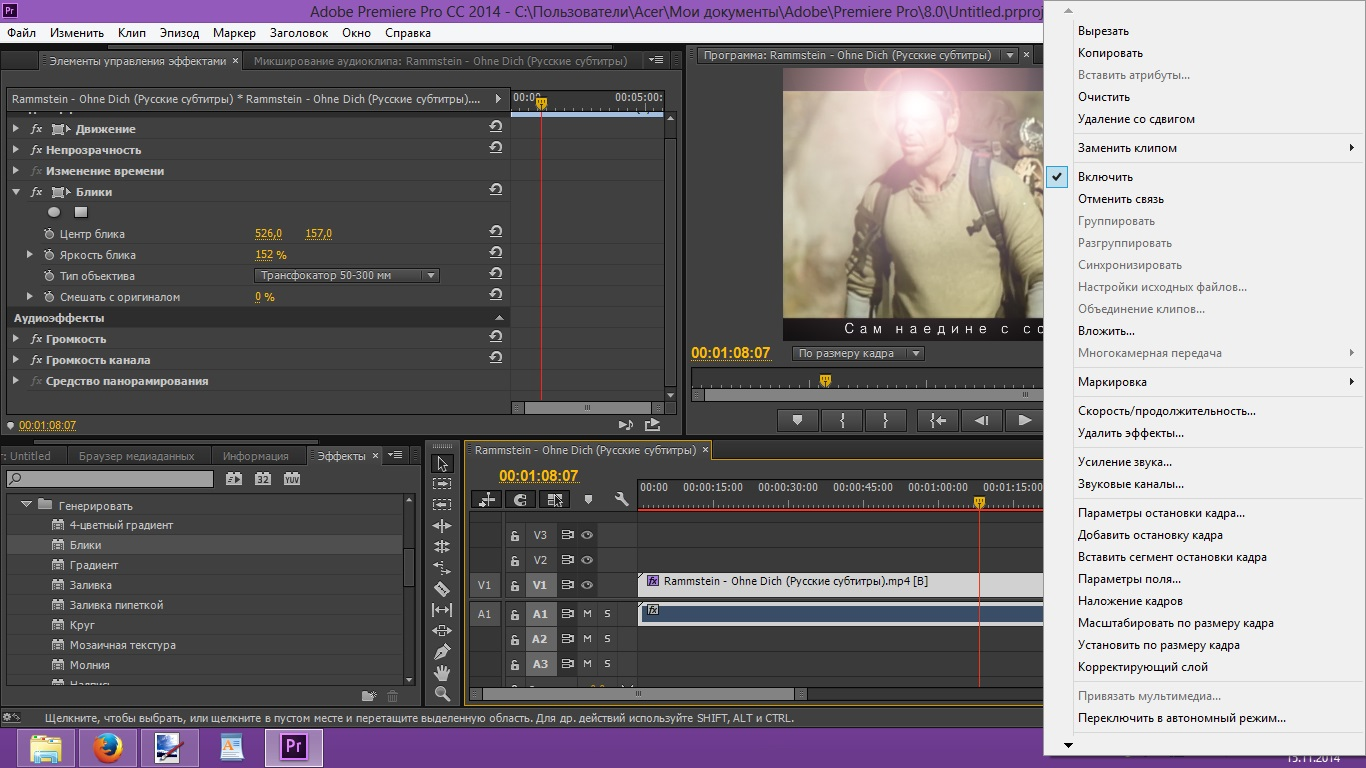
Task: Play the sequence in Program monitor
Action: [1024, 421]
